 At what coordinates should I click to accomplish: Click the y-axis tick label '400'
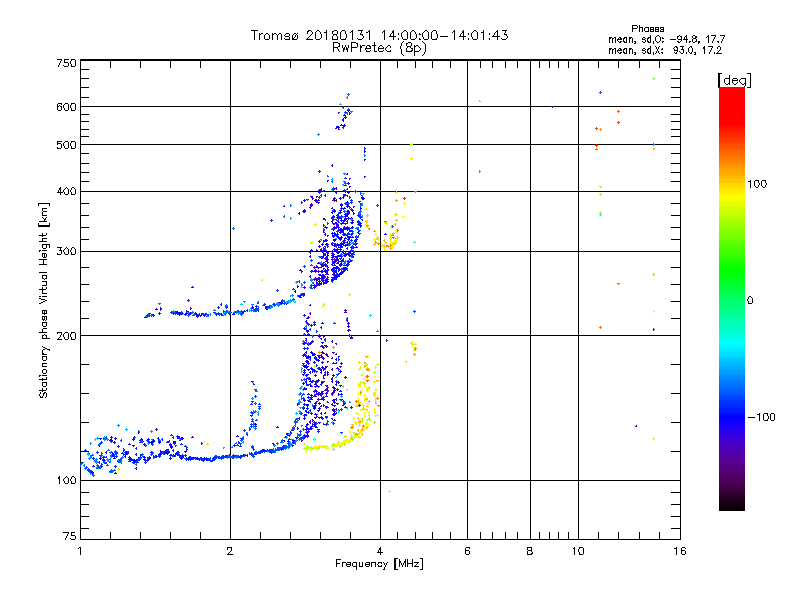(66, 191)
